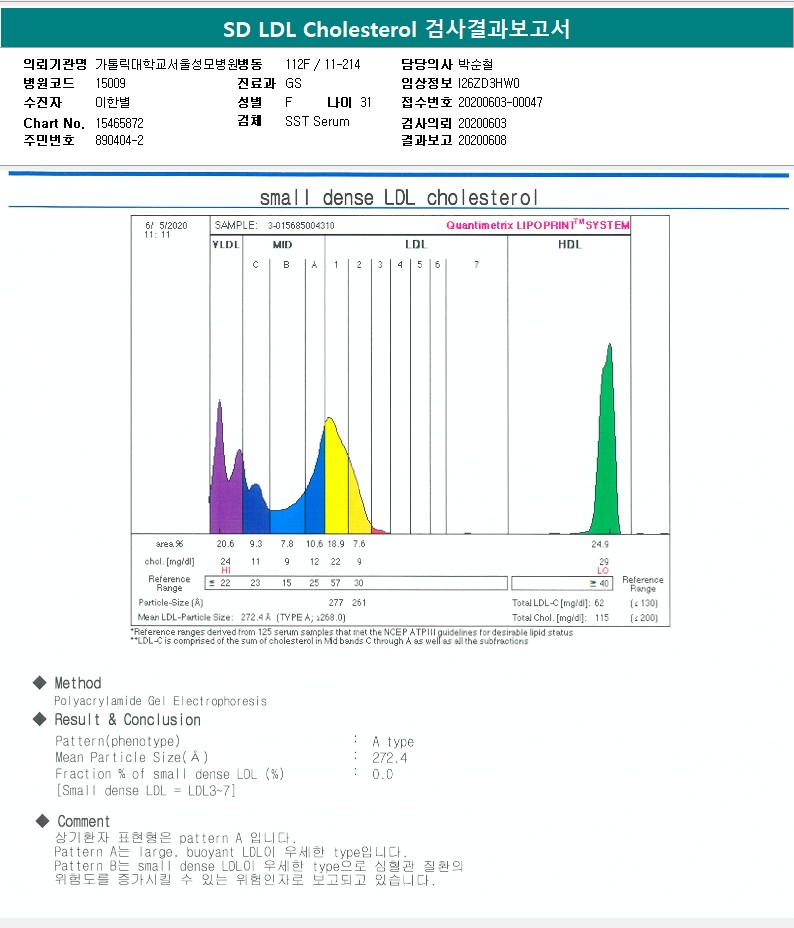The width and height of the screenshot is (794, 928).
Task: Click the clinical info code 'I26ZD3HW0'
Action: [489, 83]
